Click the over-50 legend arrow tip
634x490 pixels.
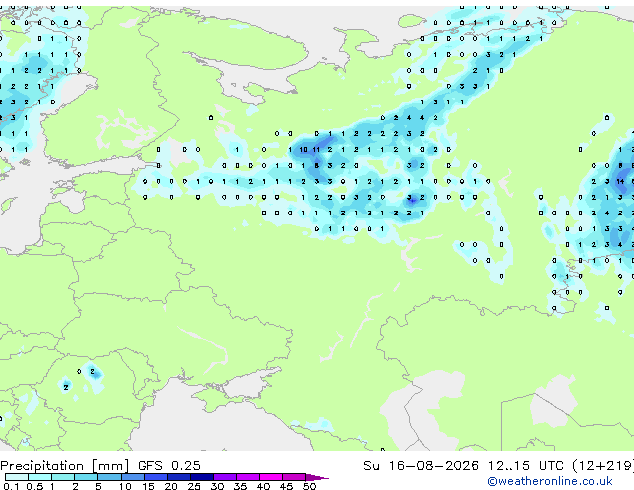(317, 477)
